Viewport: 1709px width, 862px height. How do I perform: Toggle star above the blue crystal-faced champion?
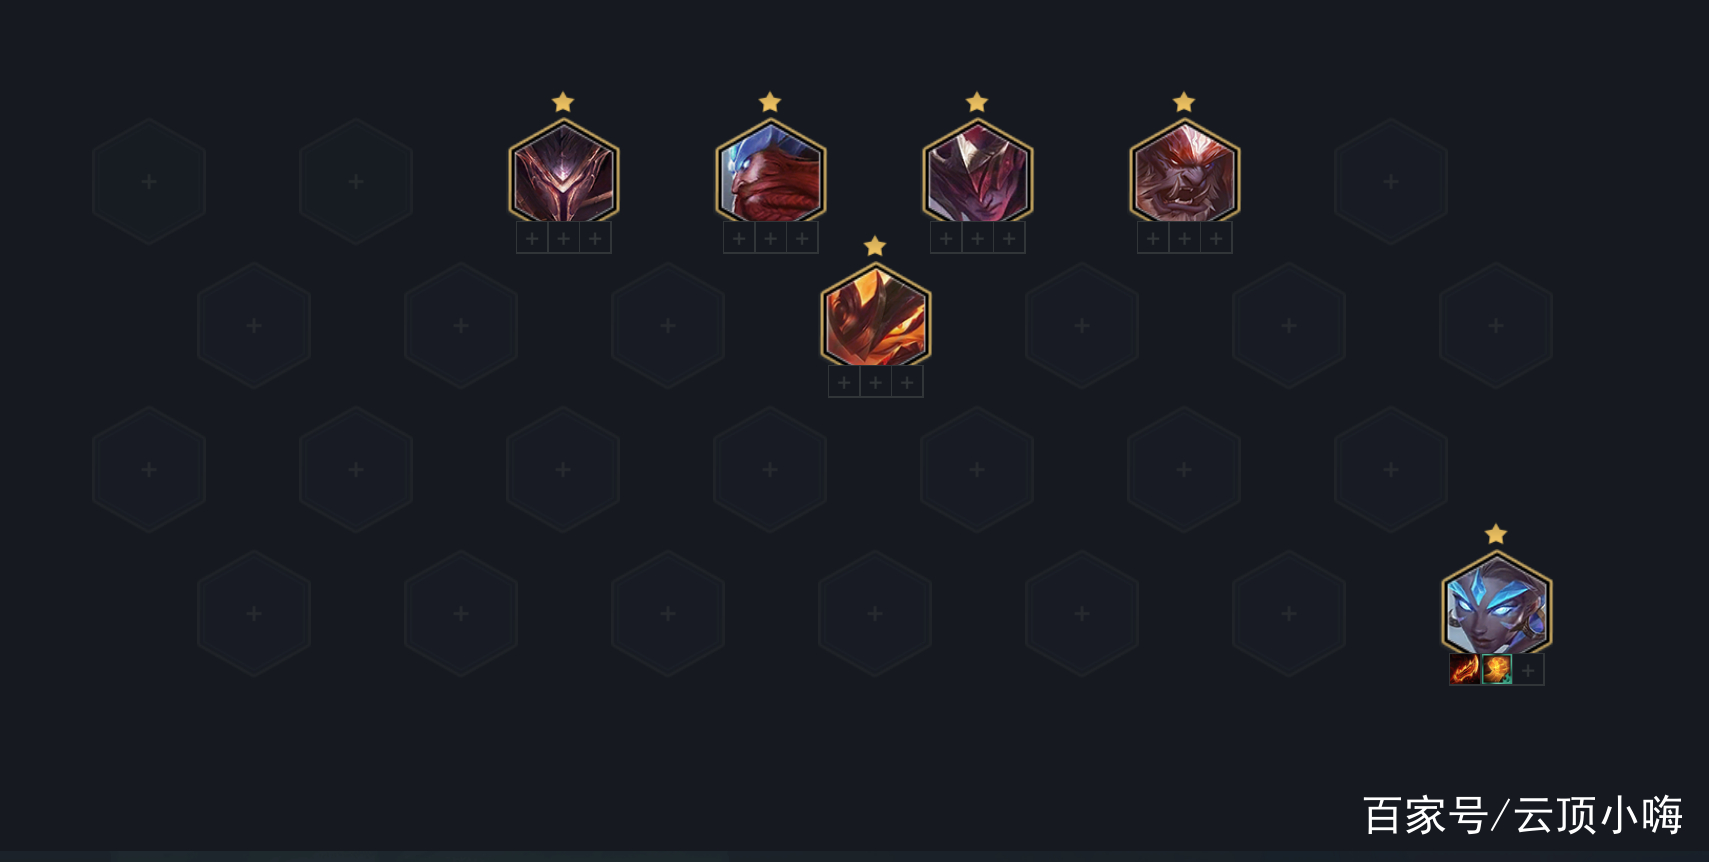pyautogui.click(x=1496, y=534)
